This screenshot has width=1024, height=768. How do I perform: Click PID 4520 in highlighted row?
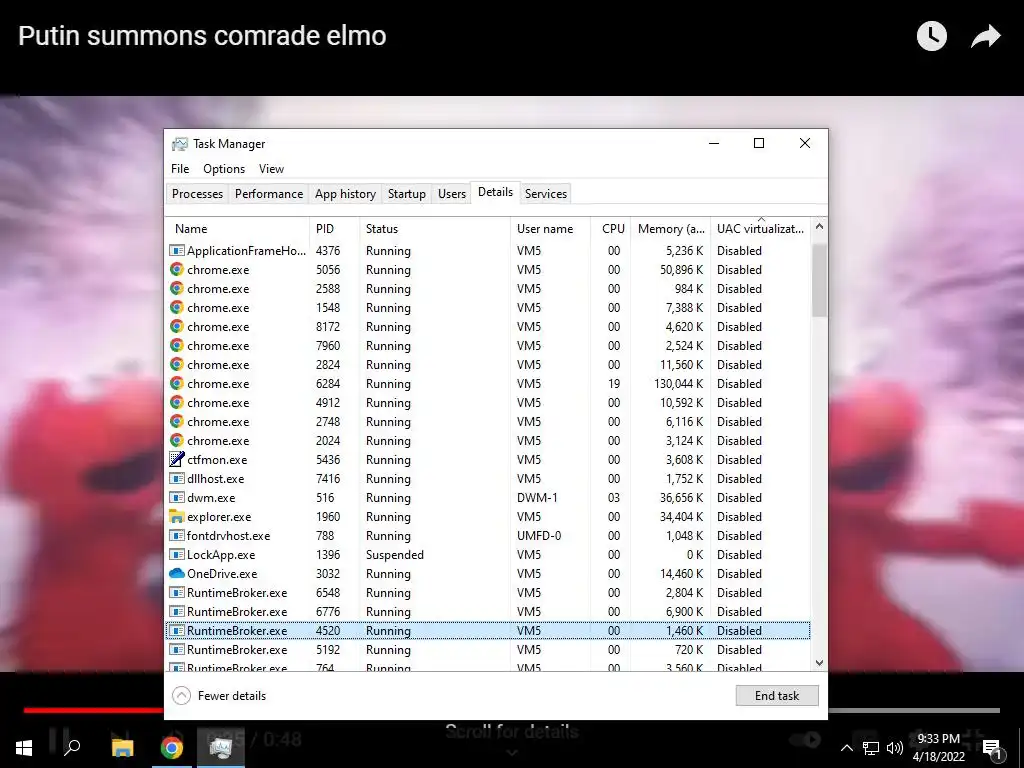tap(328, 630)
